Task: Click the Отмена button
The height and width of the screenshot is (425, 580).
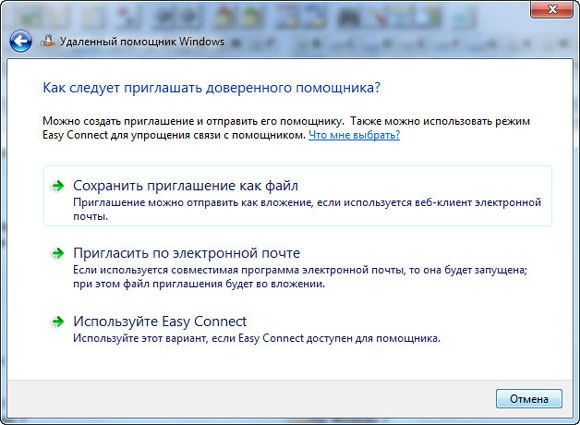Action: point(529,399)
